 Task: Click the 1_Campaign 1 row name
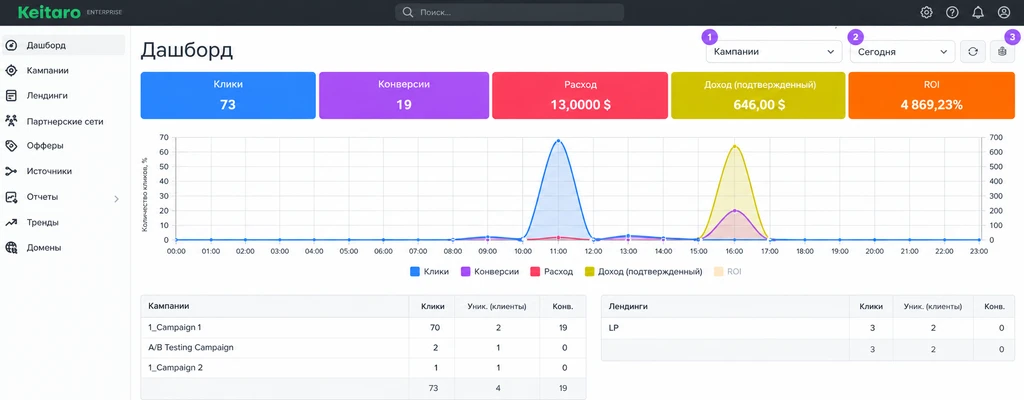176,327
